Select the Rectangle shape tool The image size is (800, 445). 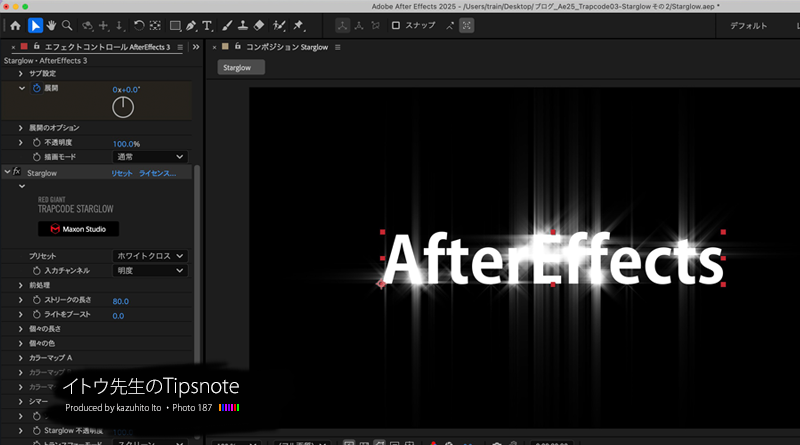tap(175, 26)
